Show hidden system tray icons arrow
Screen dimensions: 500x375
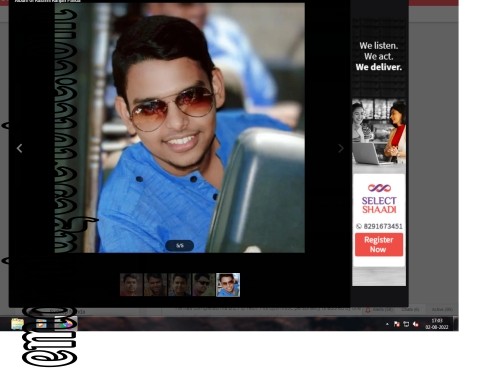pyautogui.click(x=387, y=324)
